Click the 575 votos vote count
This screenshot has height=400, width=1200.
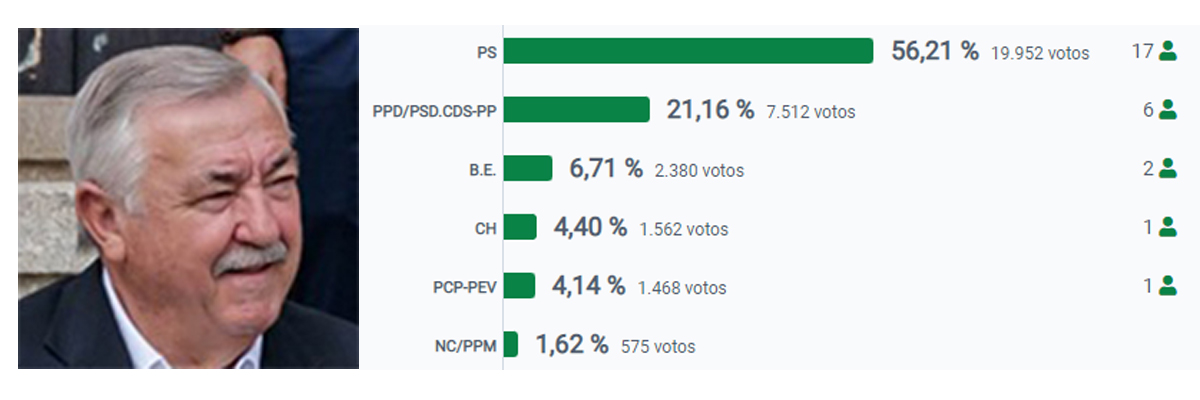pyautogui.click(x=658, y=347)
